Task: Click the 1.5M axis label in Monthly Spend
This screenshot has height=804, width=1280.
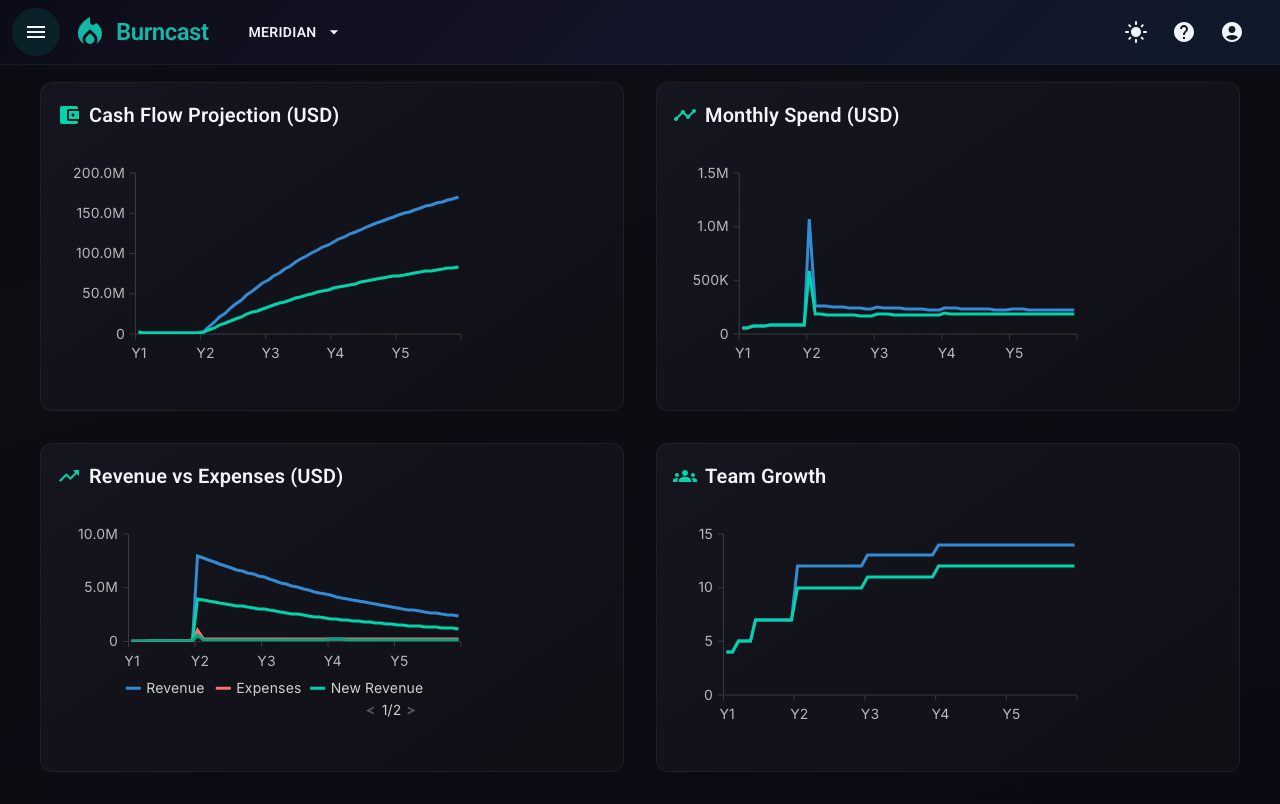Action: (x=713, y=173)
